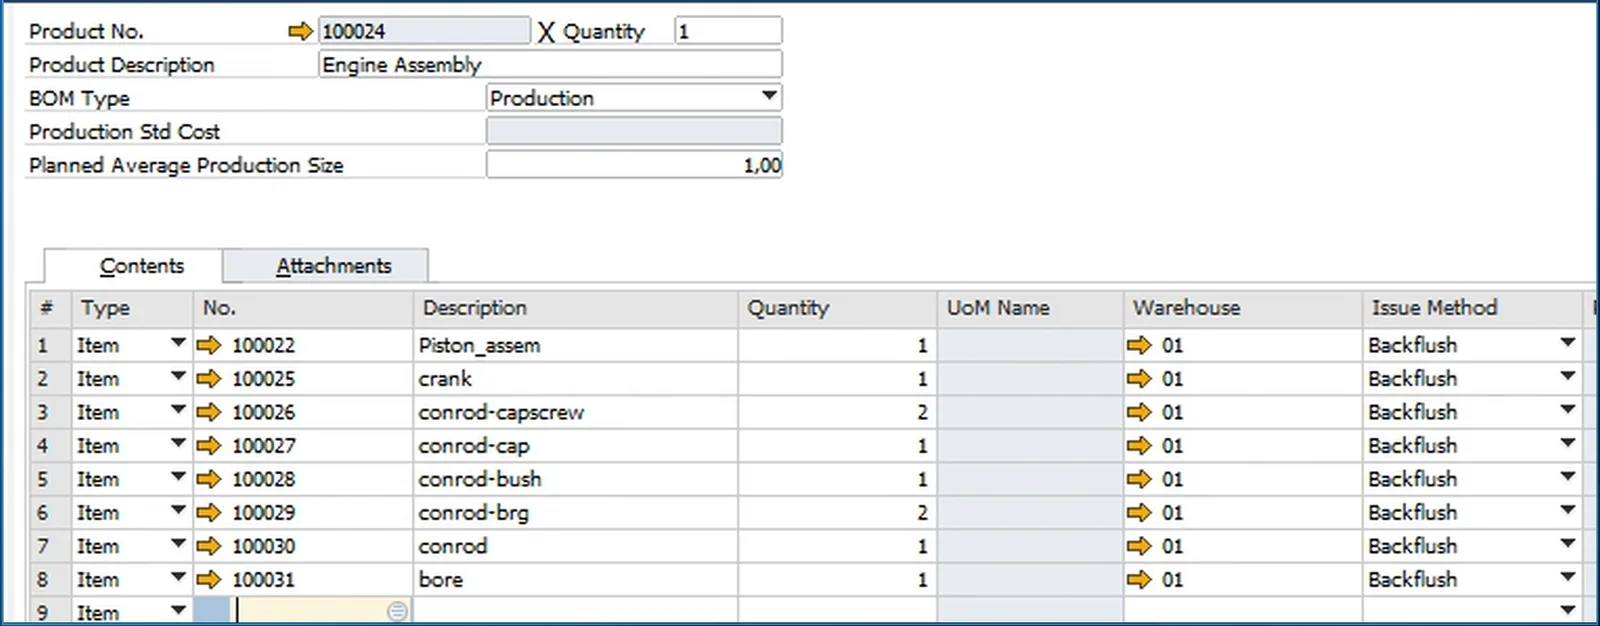This screenshot has width=1600, height=626.
Task: Follow warehouse link arrow in crank row
Action: tap(1139, 379)
